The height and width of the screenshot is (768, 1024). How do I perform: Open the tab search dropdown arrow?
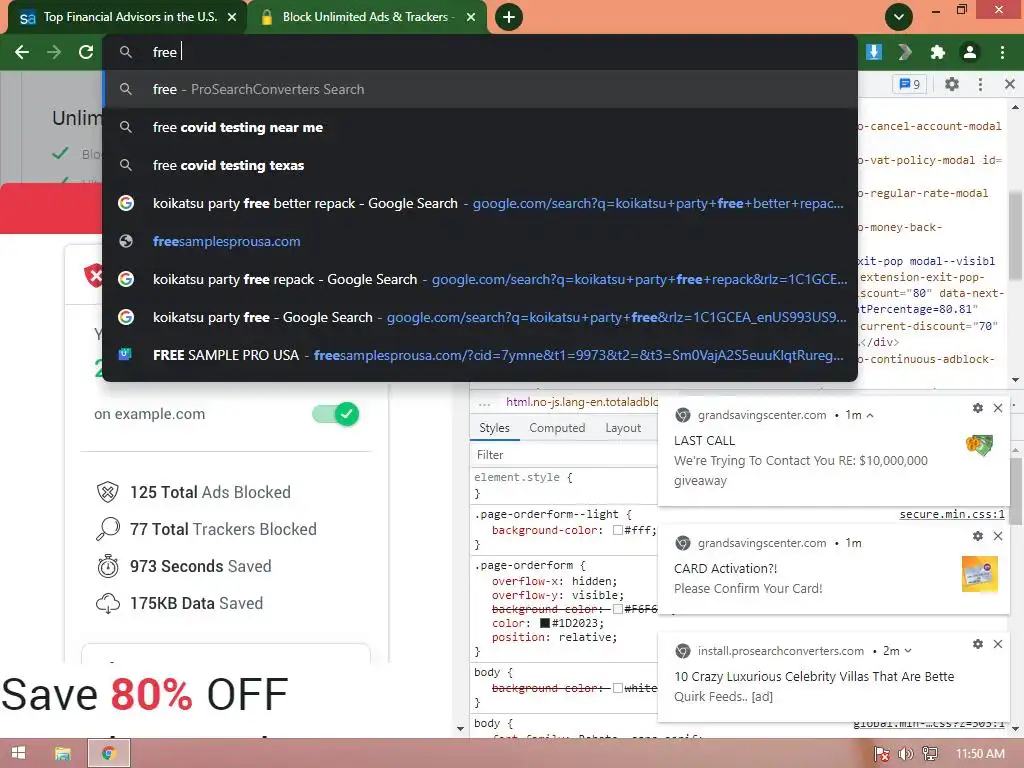click(x=899, y=17)
